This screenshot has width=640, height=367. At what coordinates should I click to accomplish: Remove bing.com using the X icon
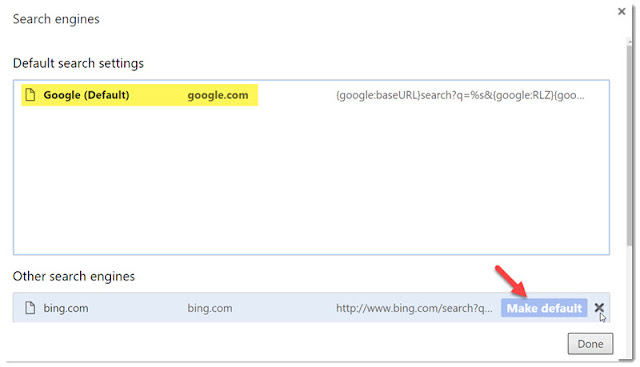coord(599,308)
